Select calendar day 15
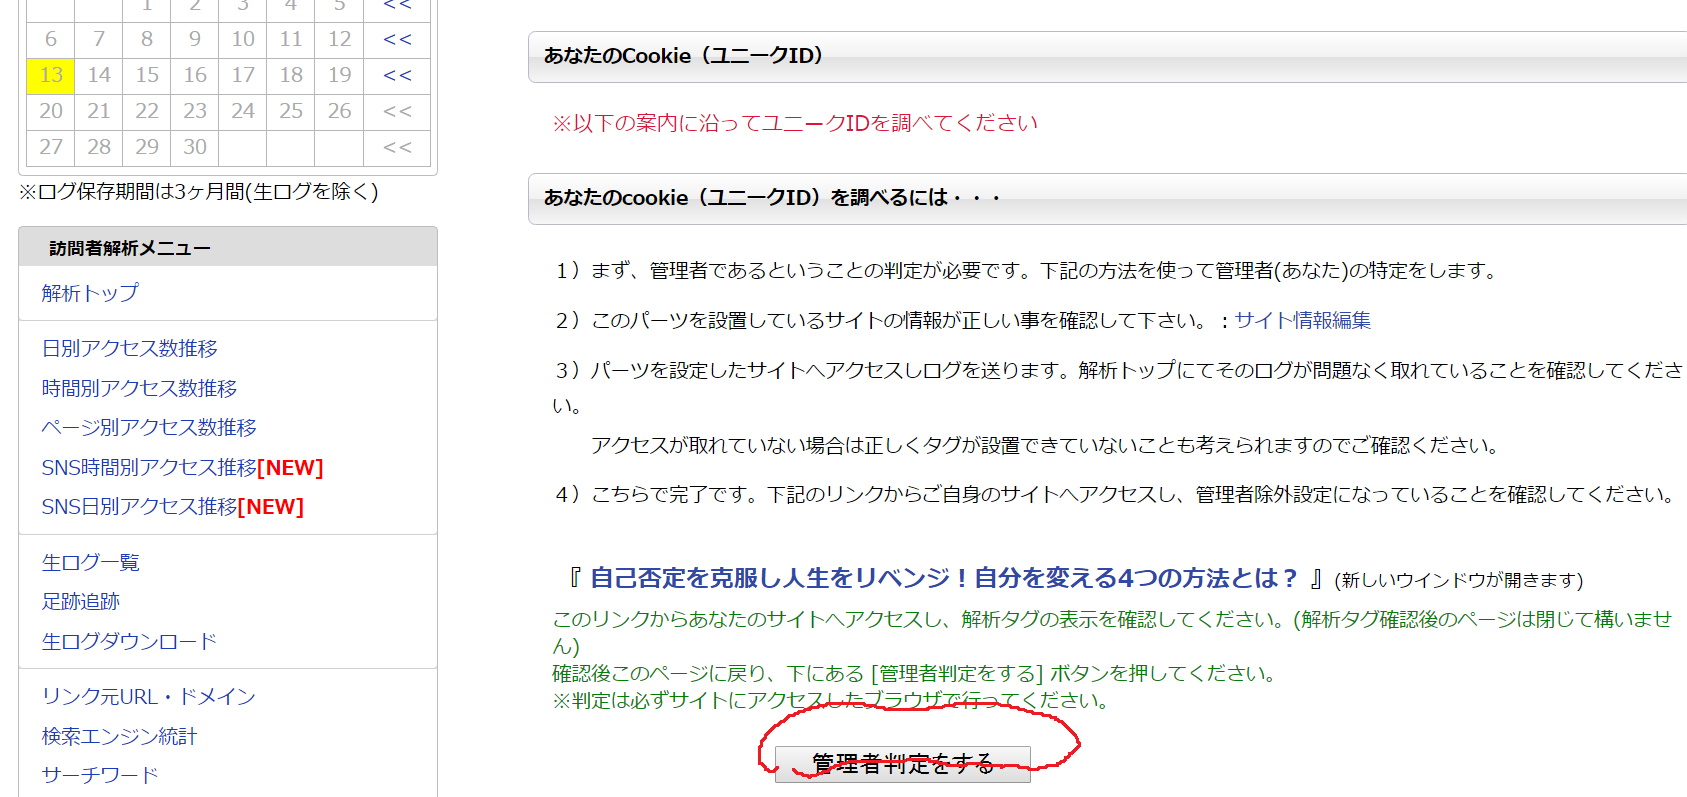This screenshot has height=797, width=1687. [147, 75]
